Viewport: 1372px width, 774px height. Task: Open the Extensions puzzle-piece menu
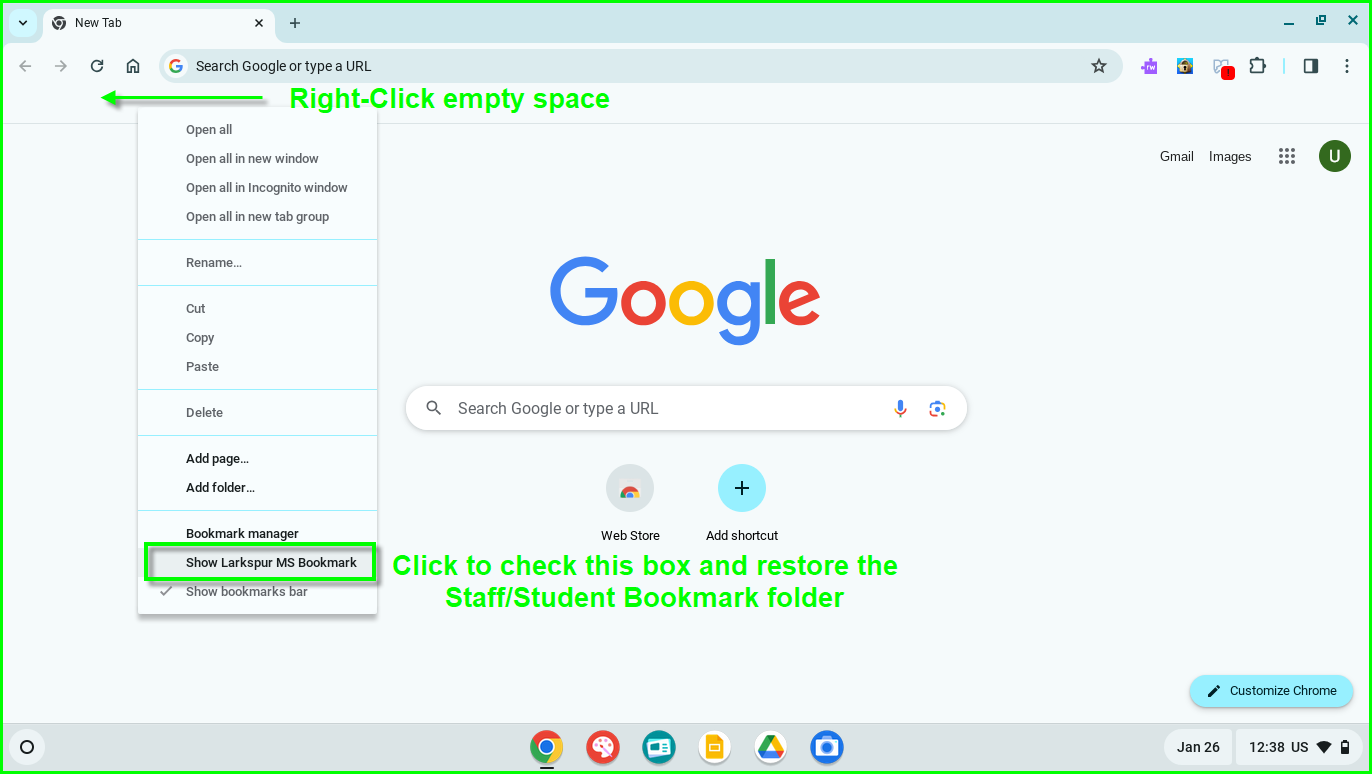pyautogui.click(x=1257, y=65)
